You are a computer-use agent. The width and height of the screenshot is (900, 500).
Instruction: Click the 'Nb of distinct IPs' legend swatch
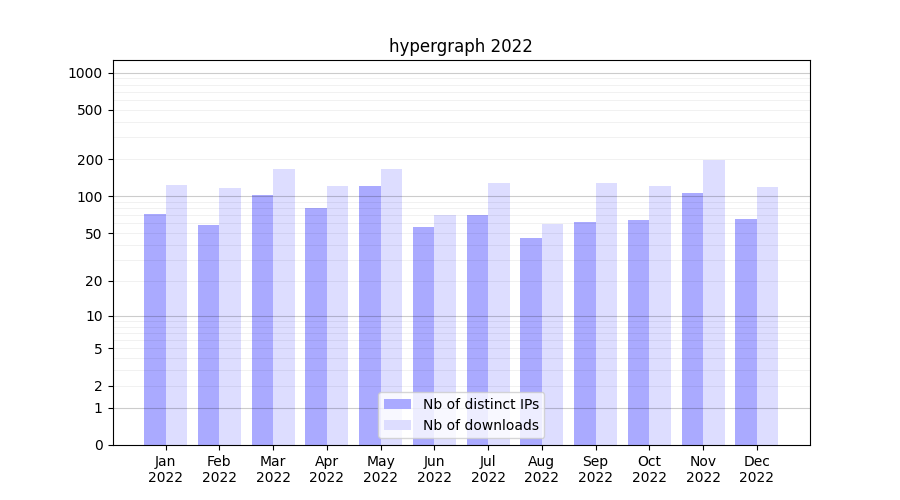tap(397, 404)
